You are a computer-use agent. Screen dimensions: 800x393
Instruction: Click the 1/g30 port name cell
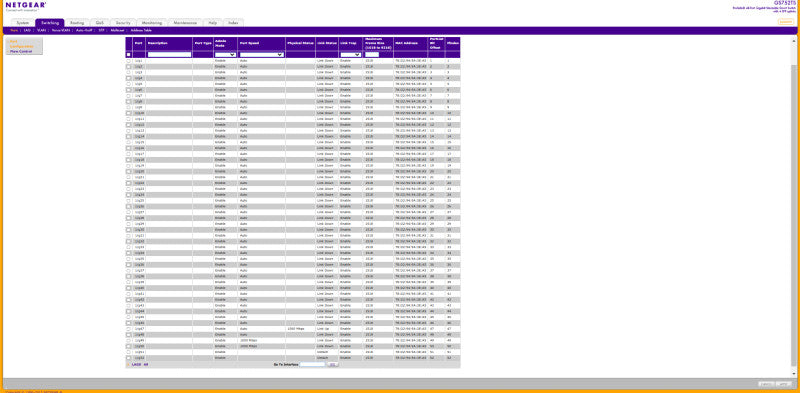pyautogui.click(x=139, y=230)
